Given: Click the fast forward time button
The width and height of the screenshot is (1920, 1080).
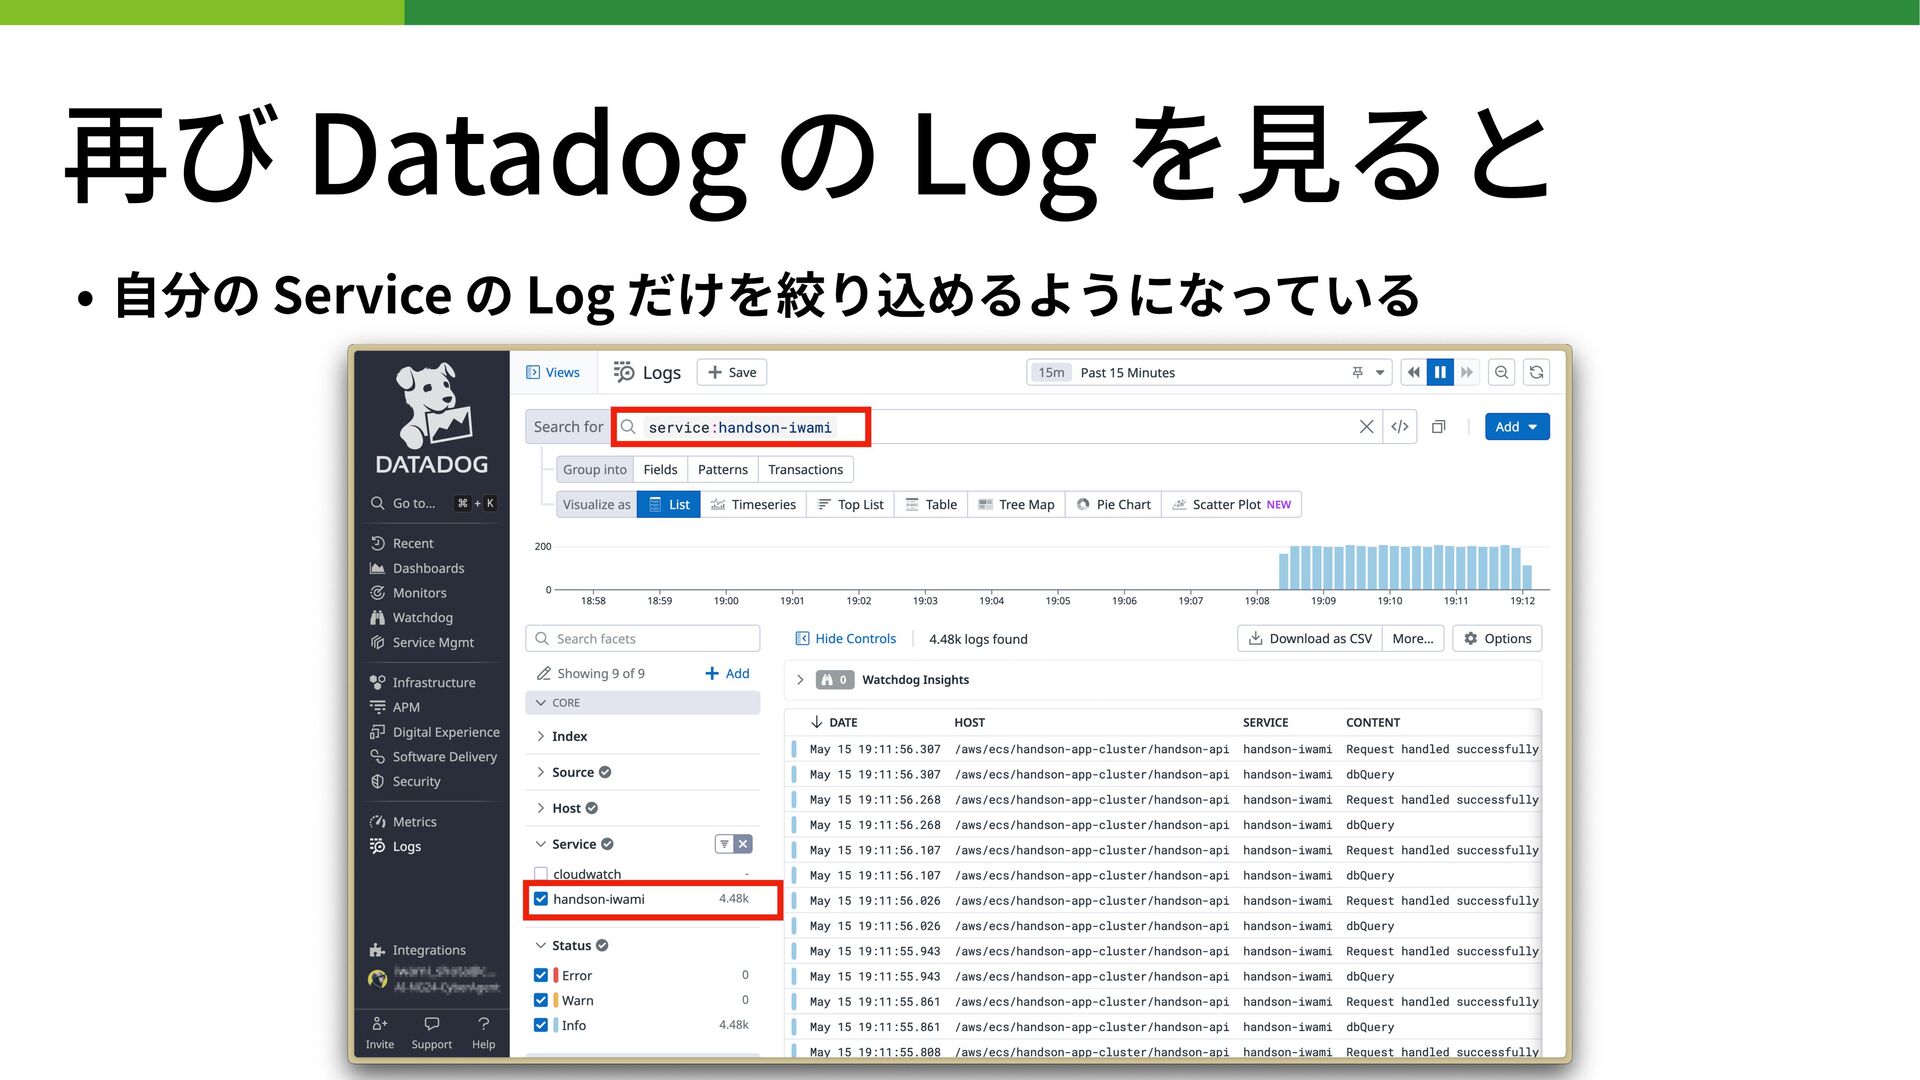Looking at the screenshot, I should 1467,372.
